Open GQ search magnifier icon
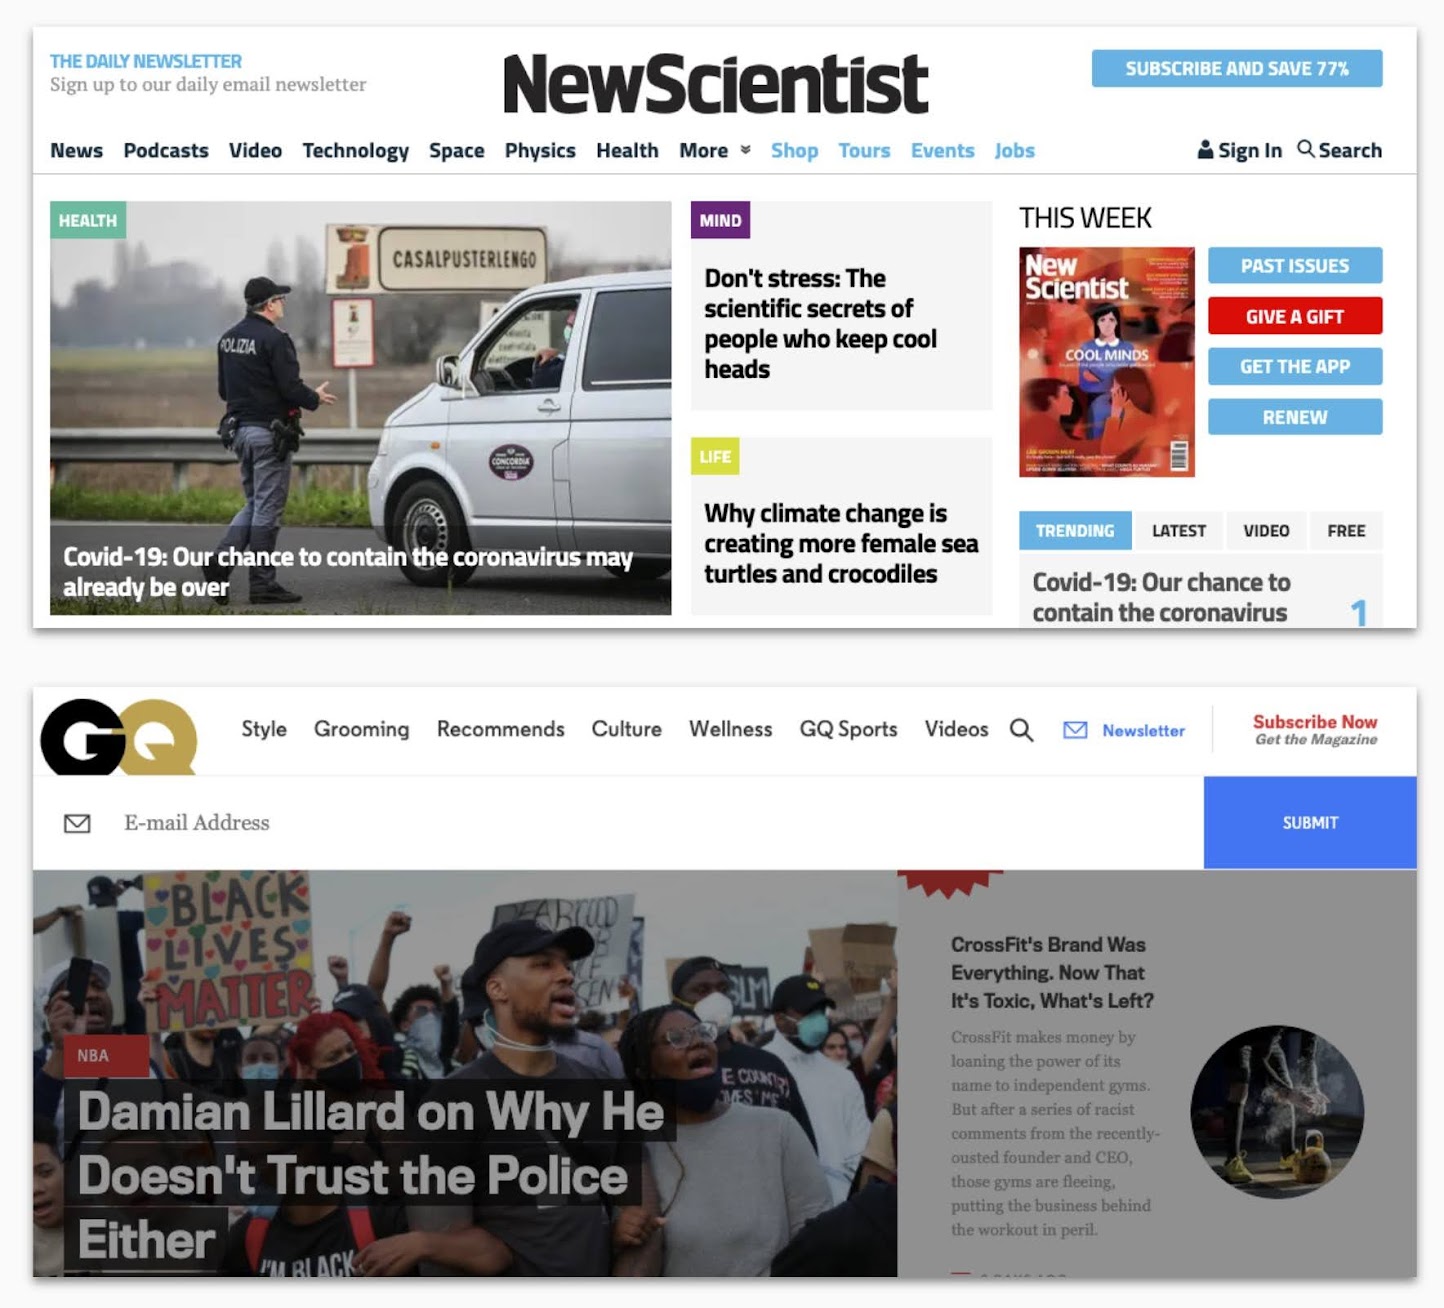This screenshot has height=1308, width=1444. (x=1021, y=730)
